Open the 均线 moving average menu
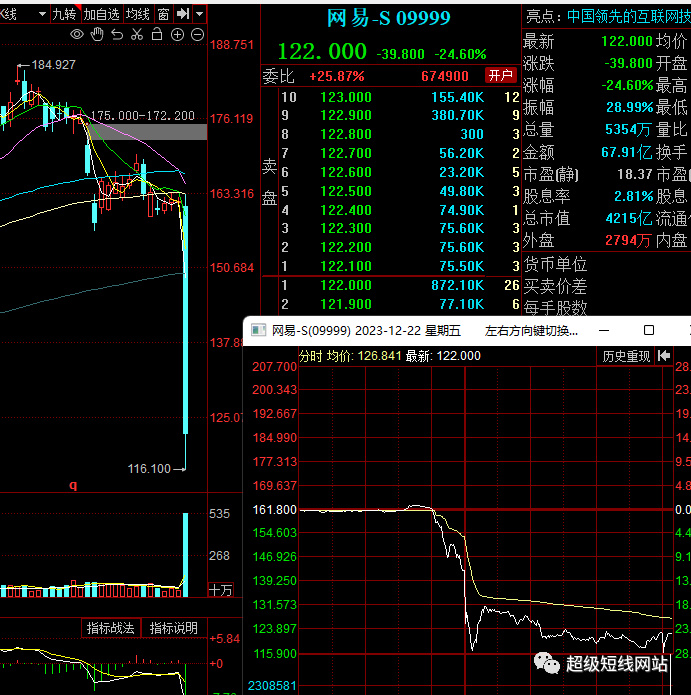Image resolution: width=691 pixels, height=695 pixels. pyautogui.click(x=137, y=15)
